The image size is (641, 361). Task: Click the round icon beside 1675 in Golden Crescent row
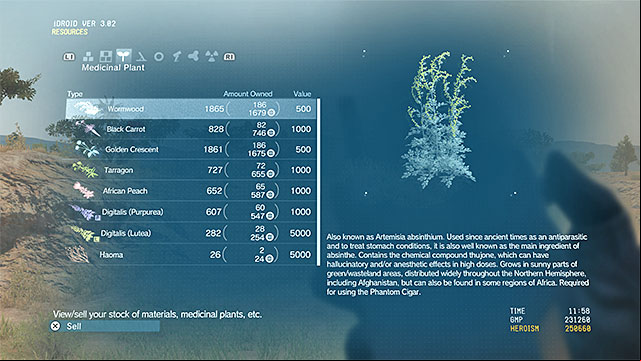click(271, 153)
